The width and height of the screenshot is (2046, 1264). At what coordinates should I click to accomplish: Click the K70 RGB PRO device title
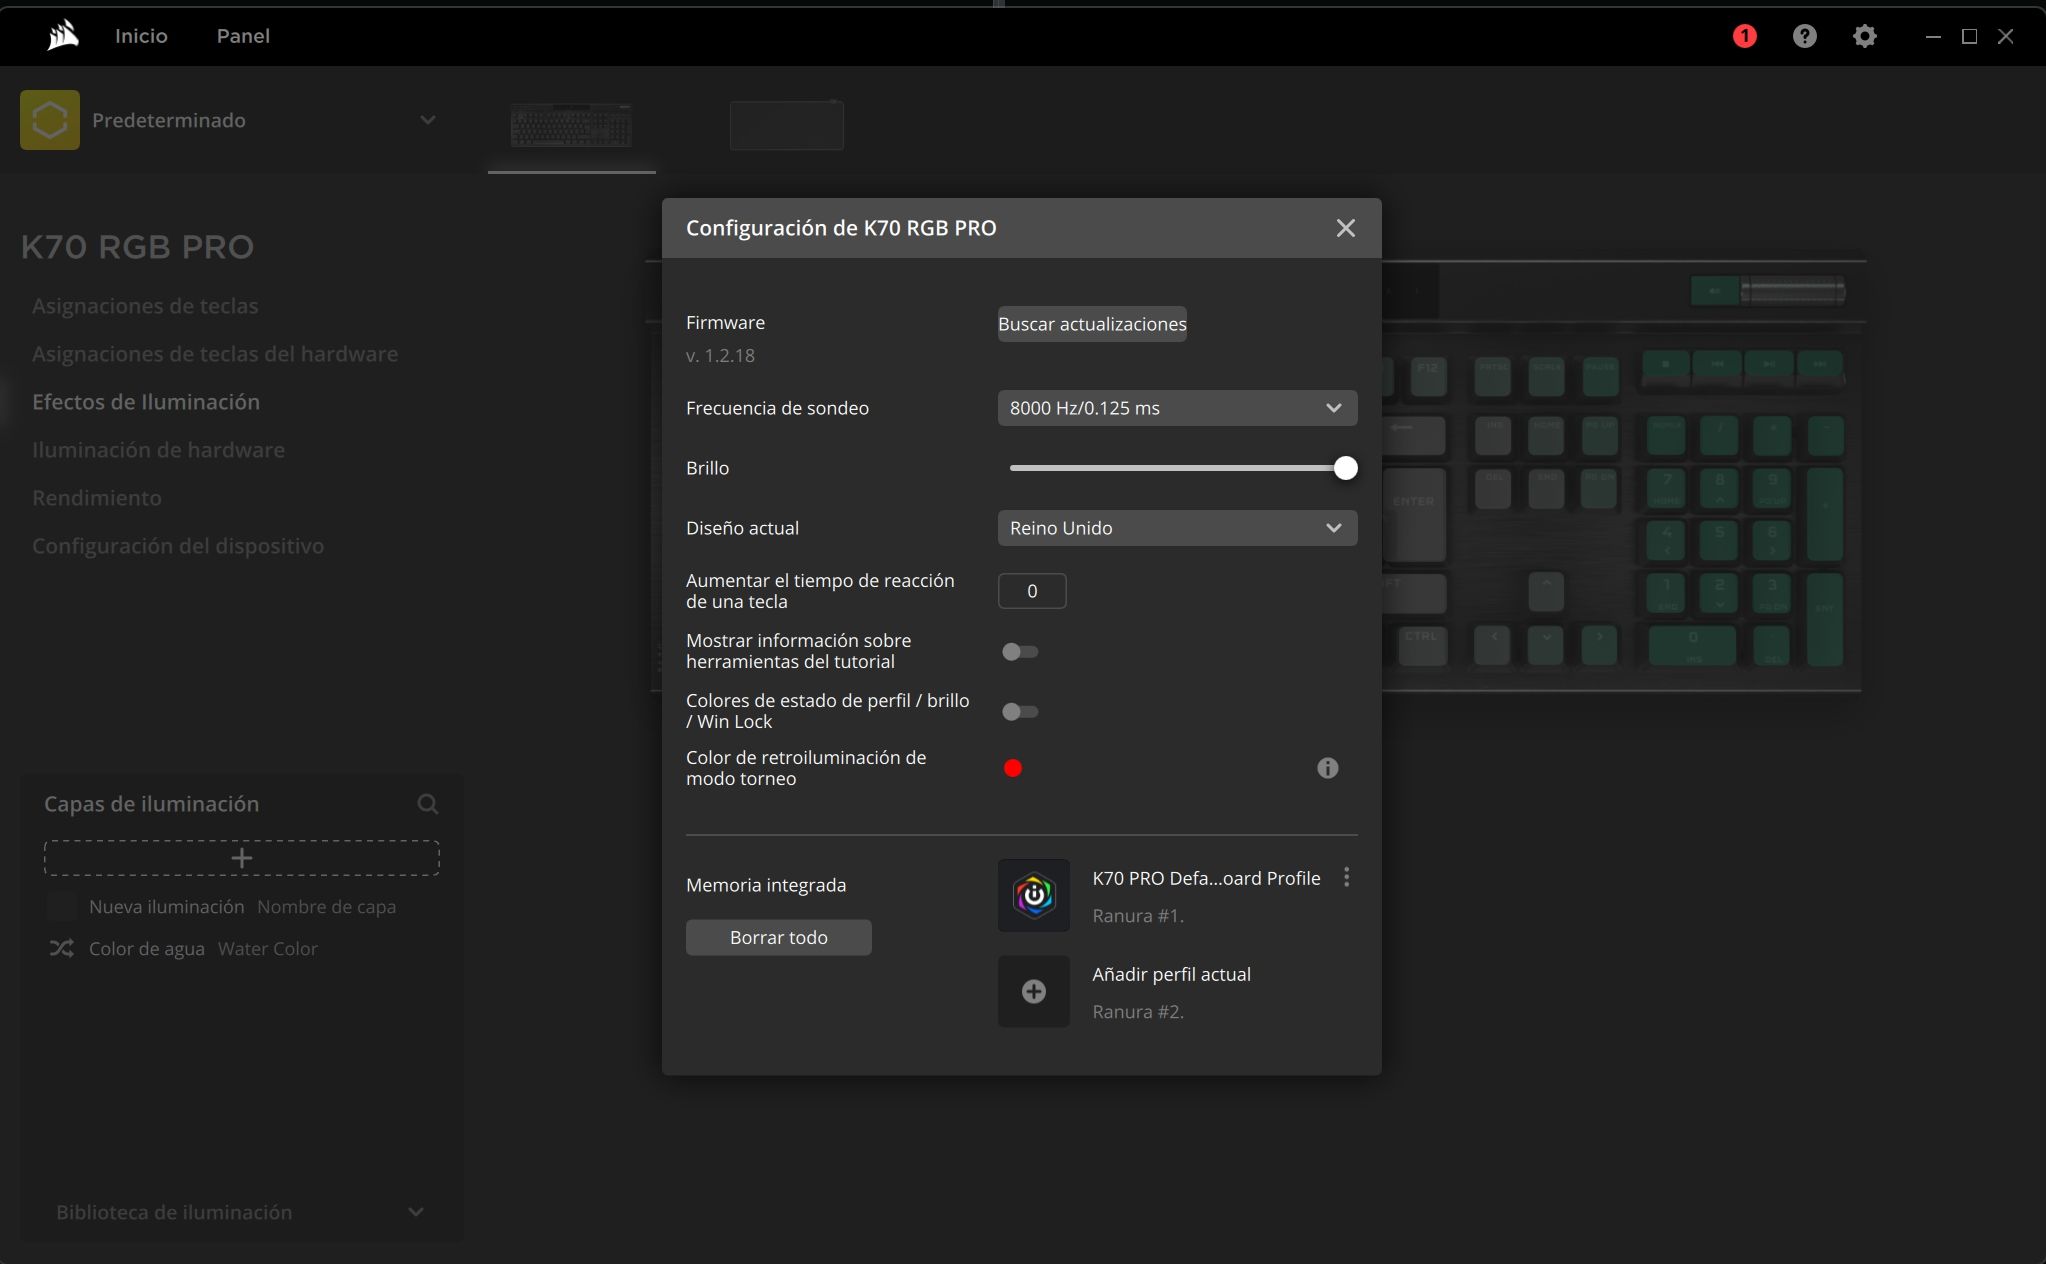pos(138,247)
